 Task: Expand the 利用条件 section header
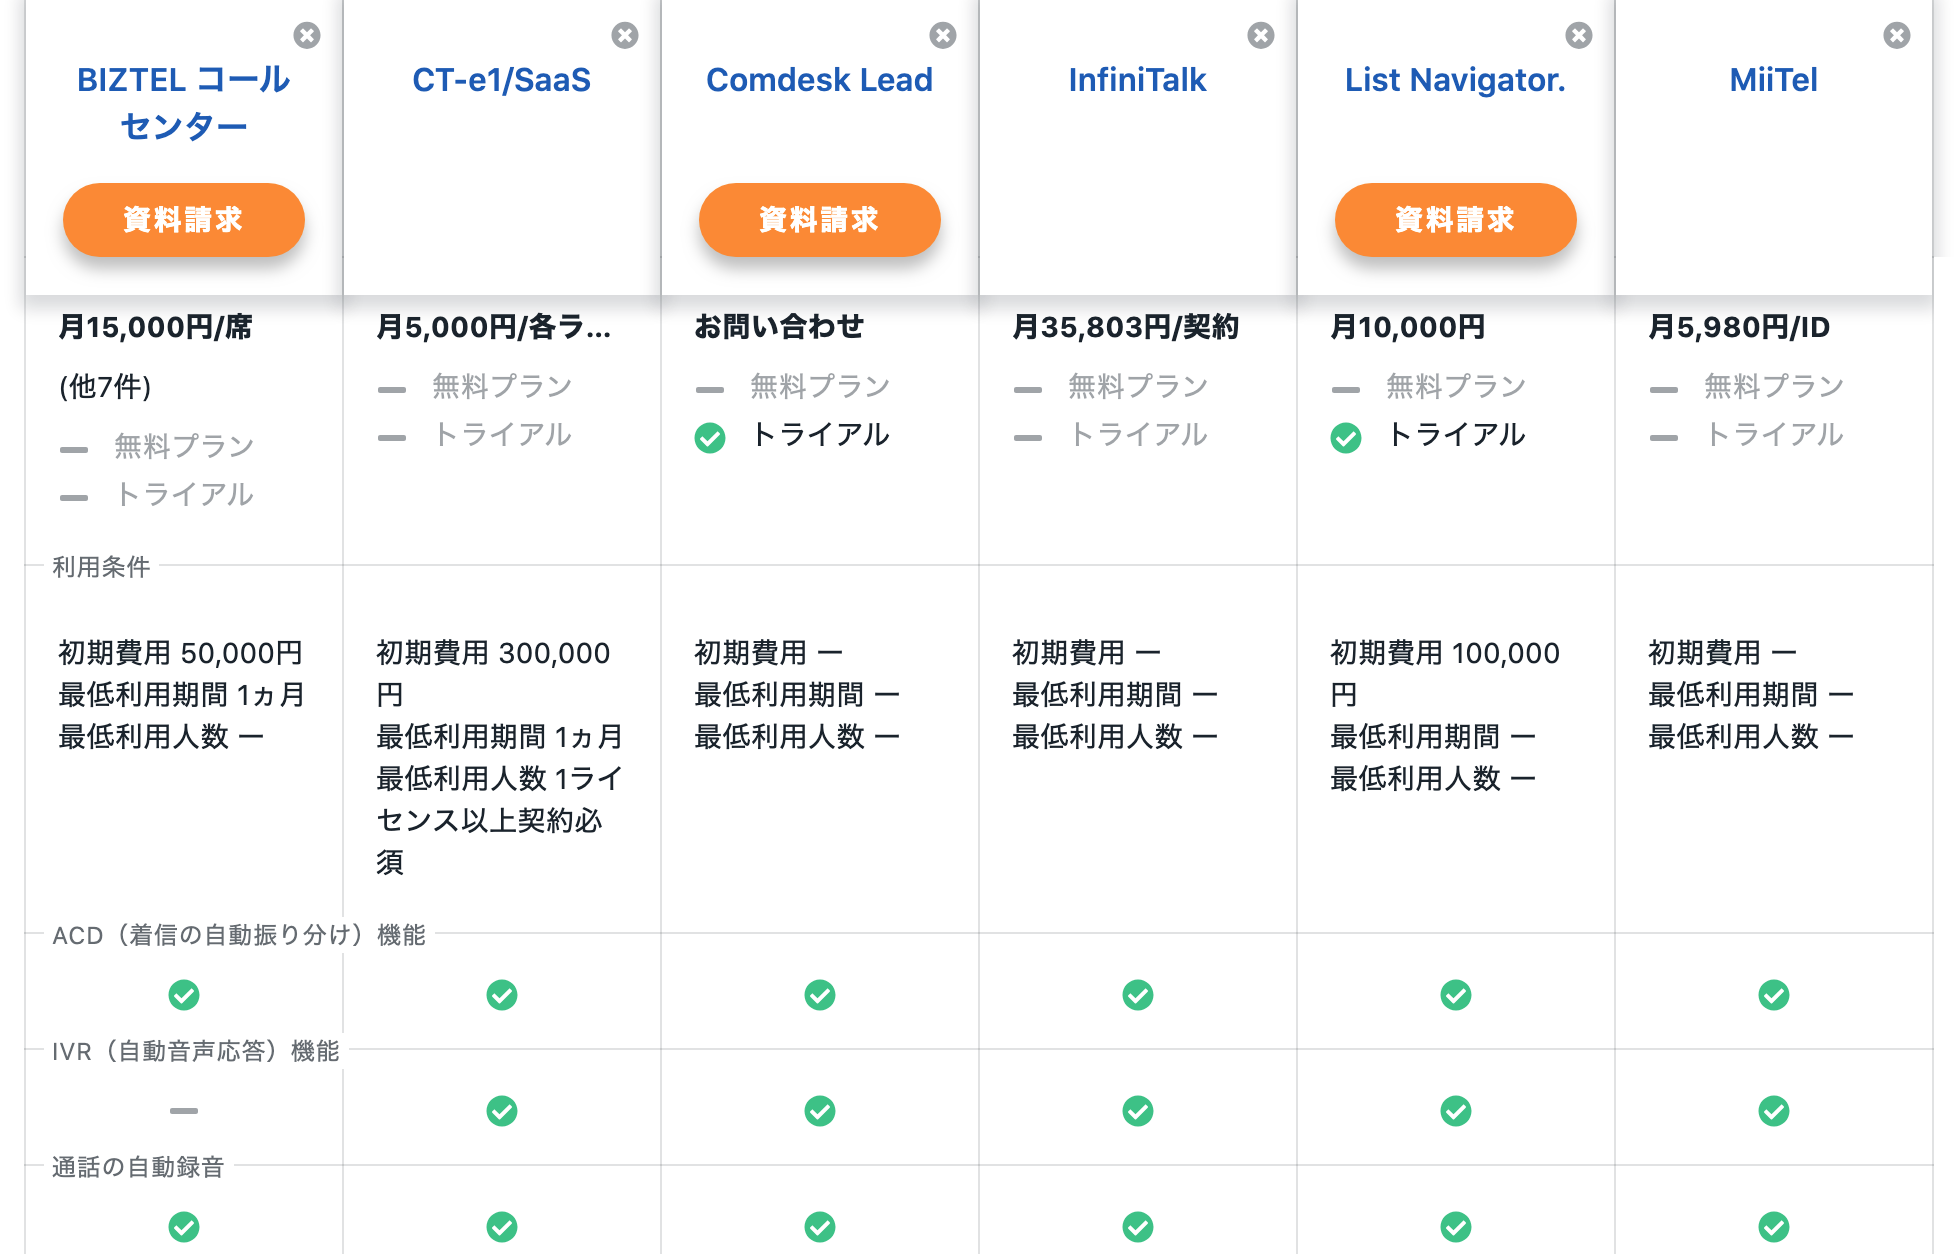point(100,567)
